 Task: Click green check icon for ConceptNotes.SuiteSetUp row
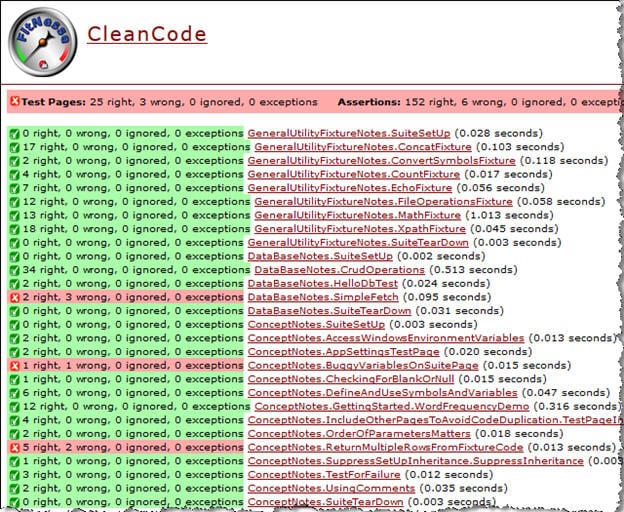click(x=14, y=325)
